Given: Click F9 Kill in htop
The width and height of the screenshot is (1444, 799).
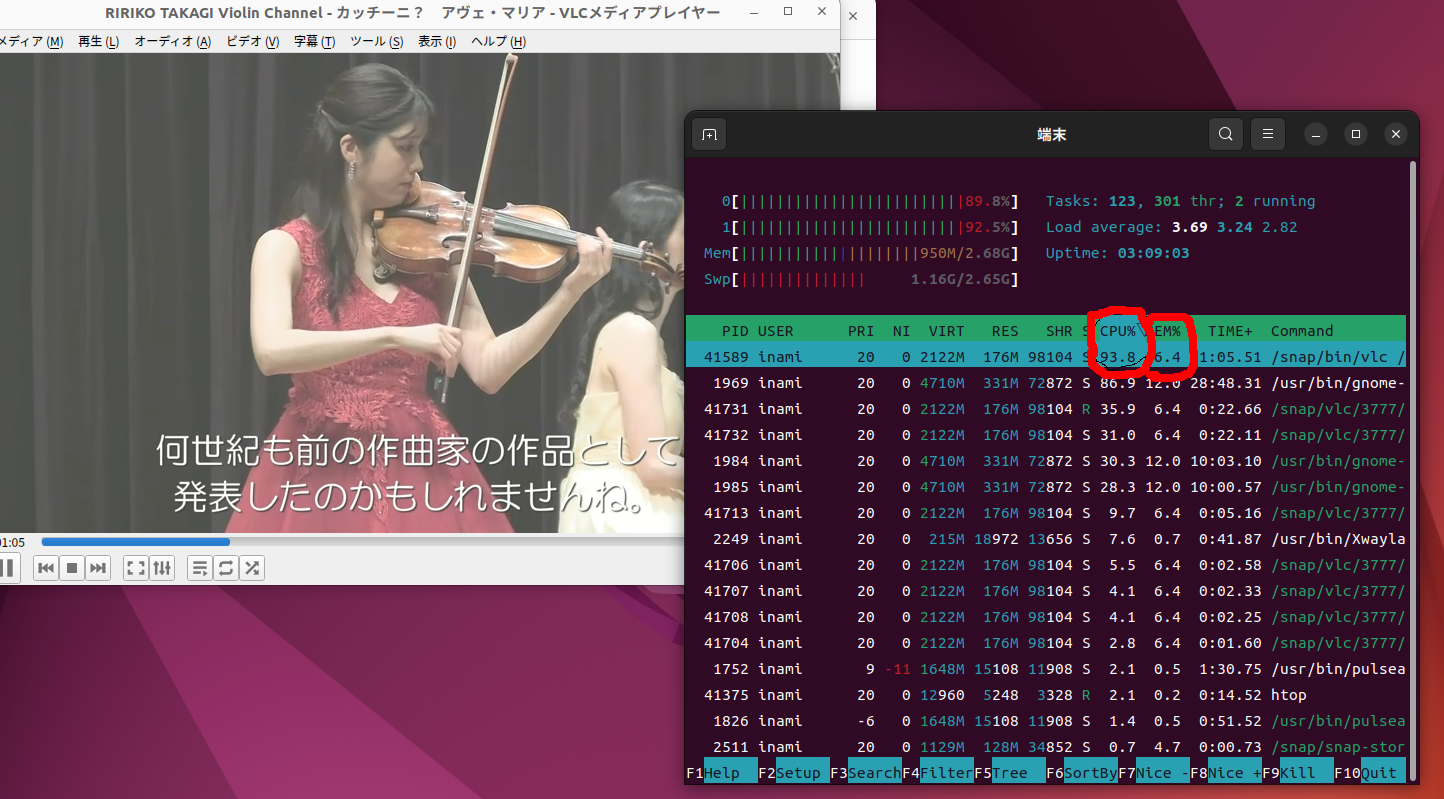Looking at the screenshot, I should coord(1298,773).
